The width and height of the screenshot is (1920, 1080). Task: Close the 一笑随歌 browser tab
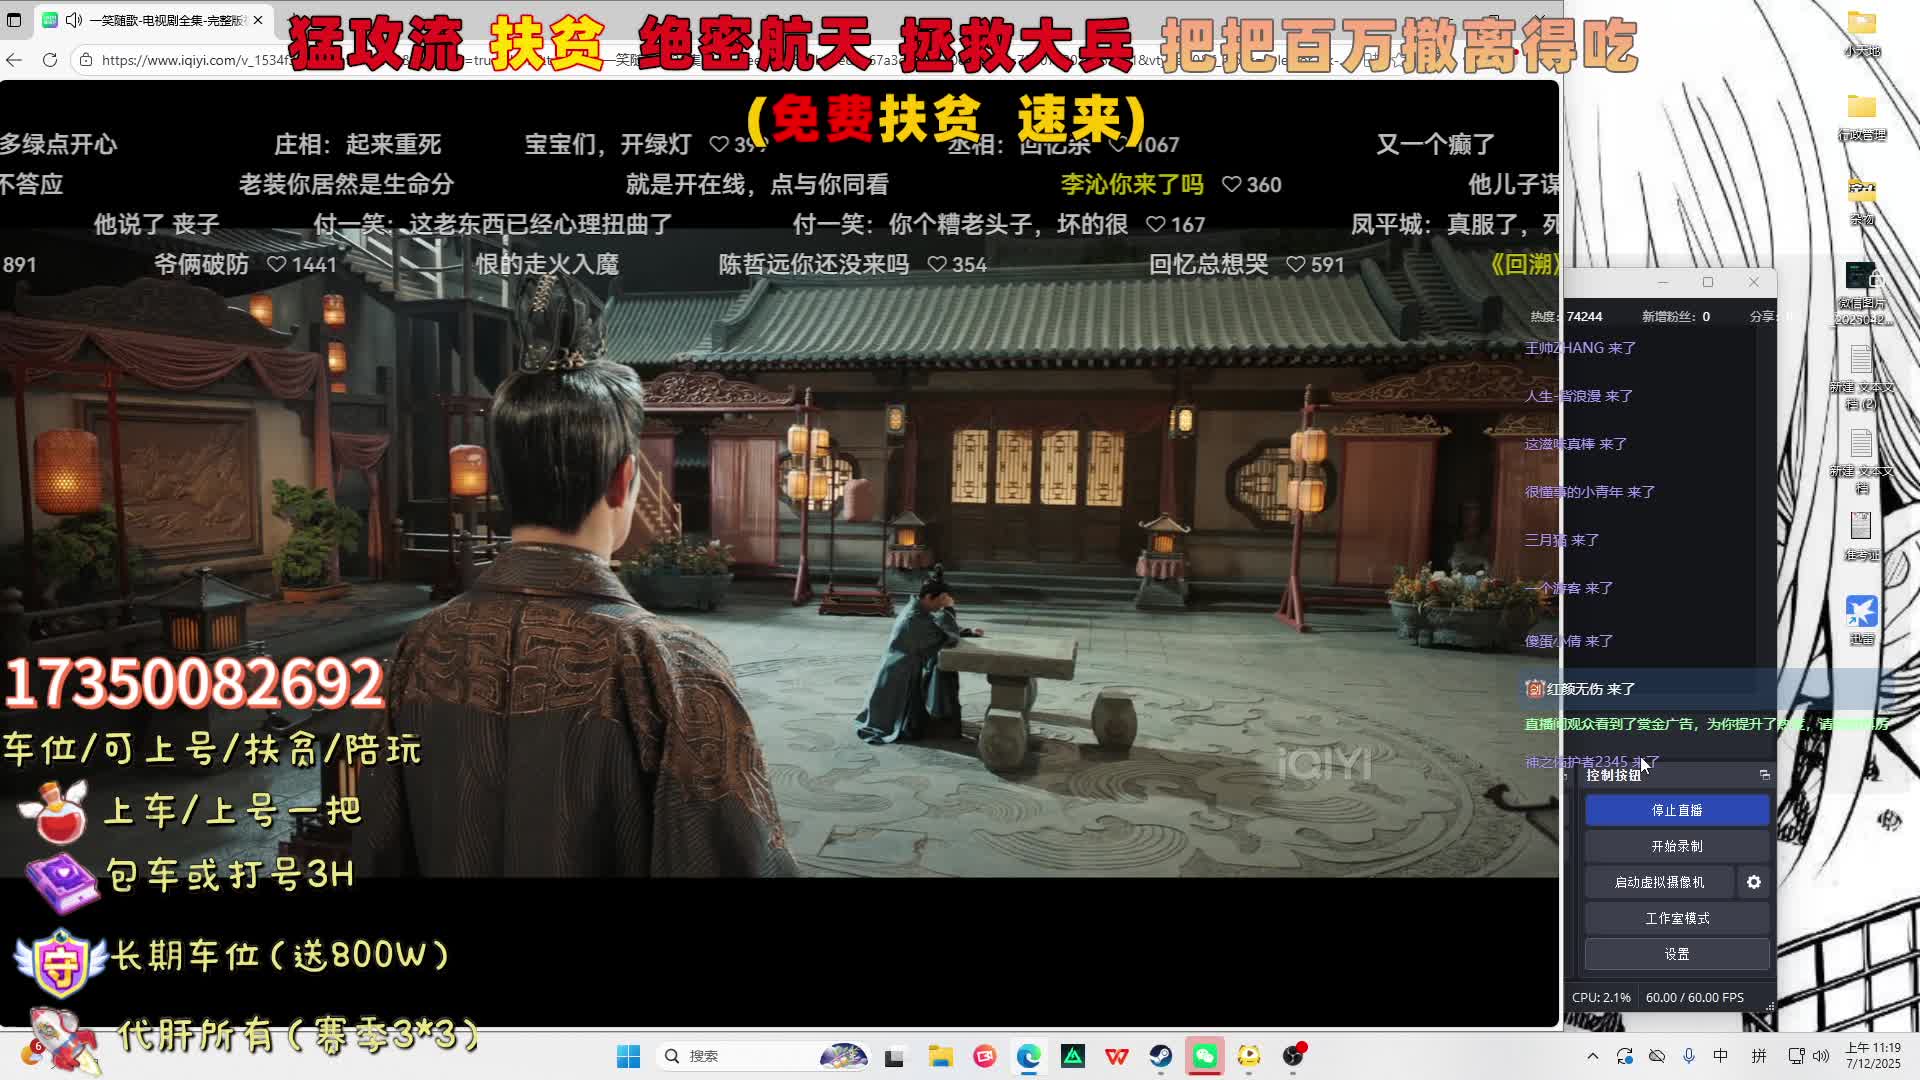pos(258,20)
